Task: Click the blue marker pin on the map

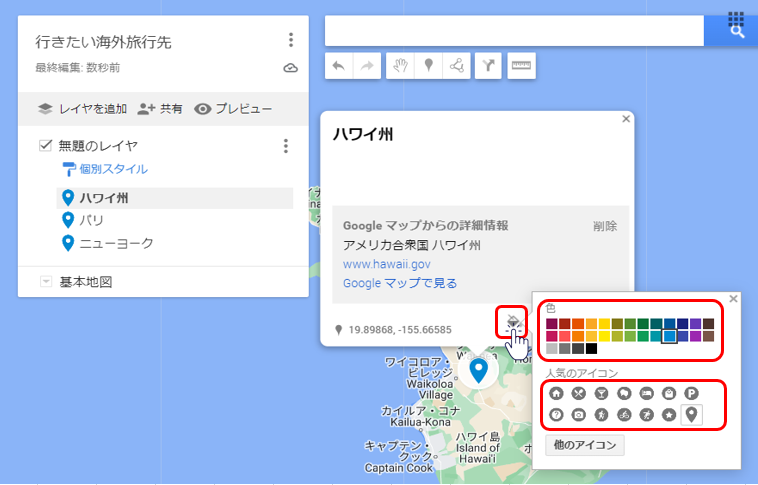Action: (479, 370)
